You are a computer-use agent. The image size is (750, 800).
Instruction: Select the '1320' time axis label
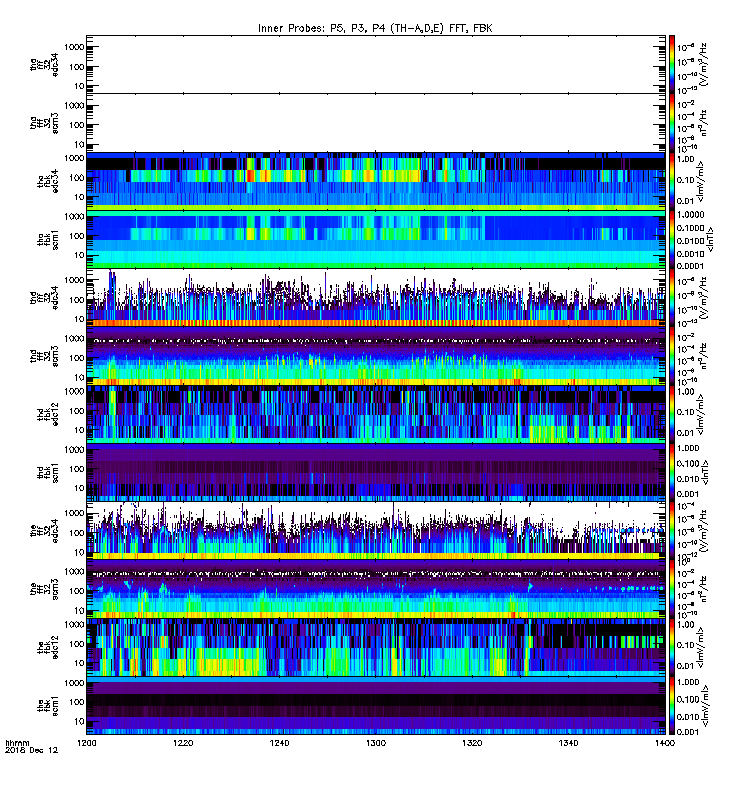point(472,743)
